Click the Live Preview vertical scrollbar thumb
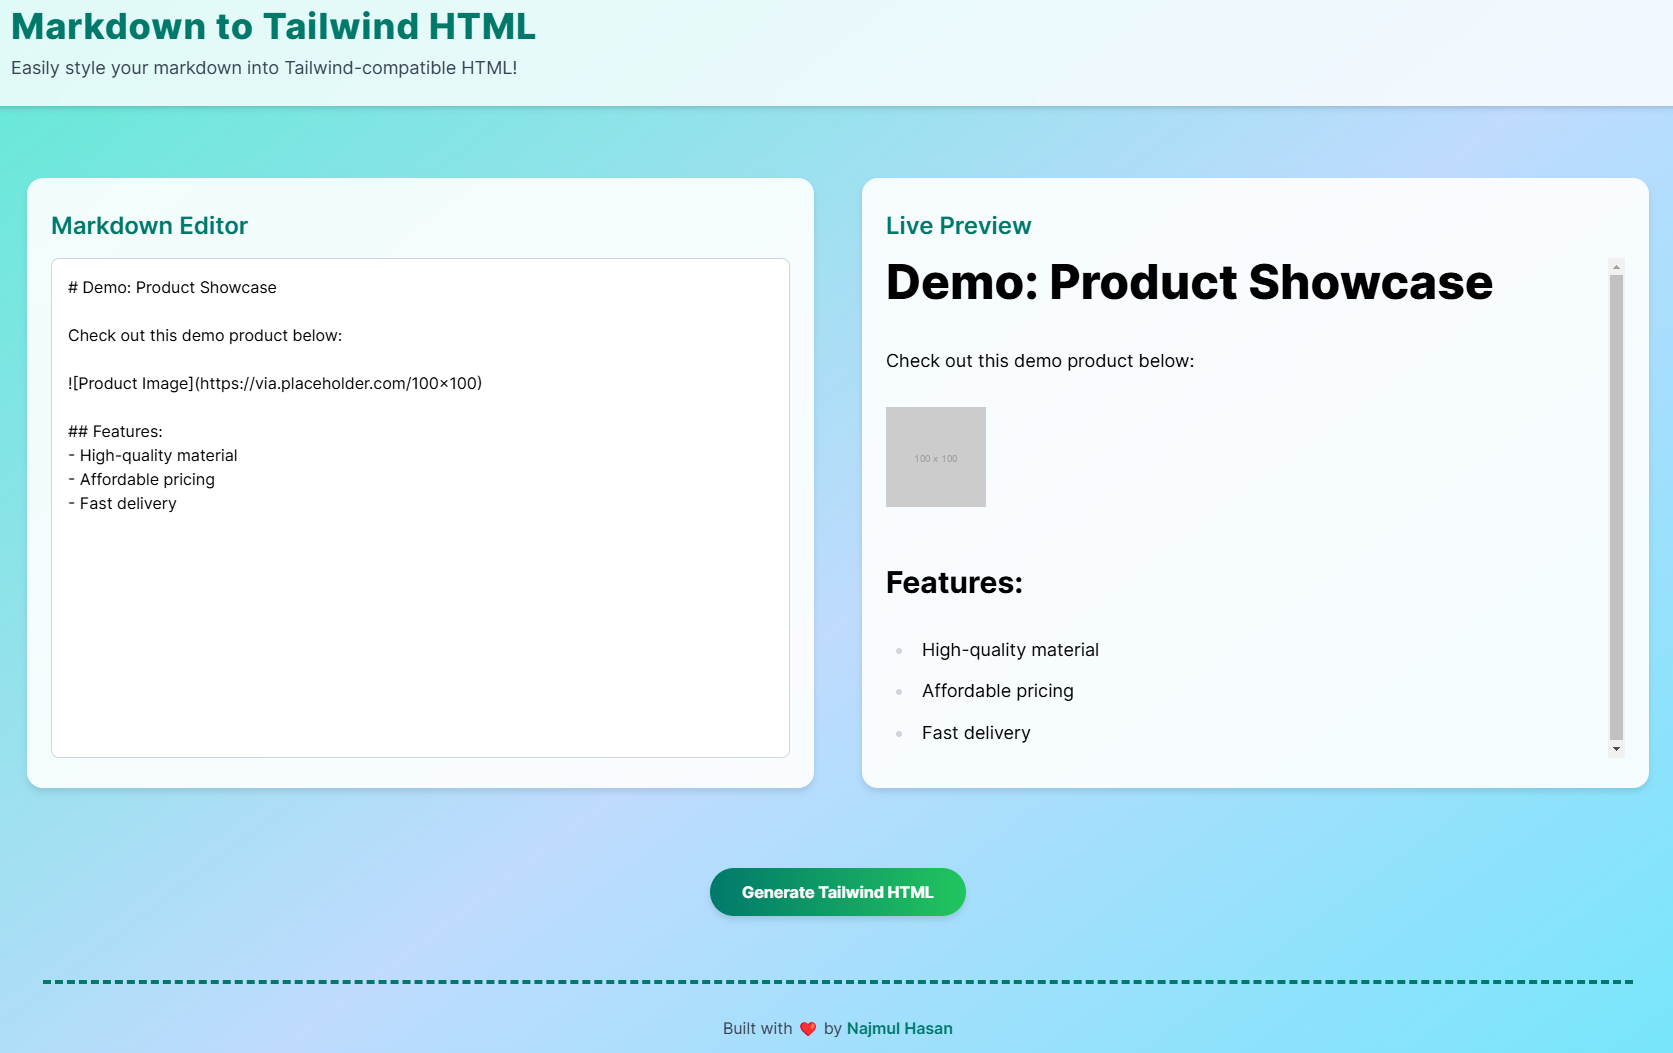 coord(1616,507)
